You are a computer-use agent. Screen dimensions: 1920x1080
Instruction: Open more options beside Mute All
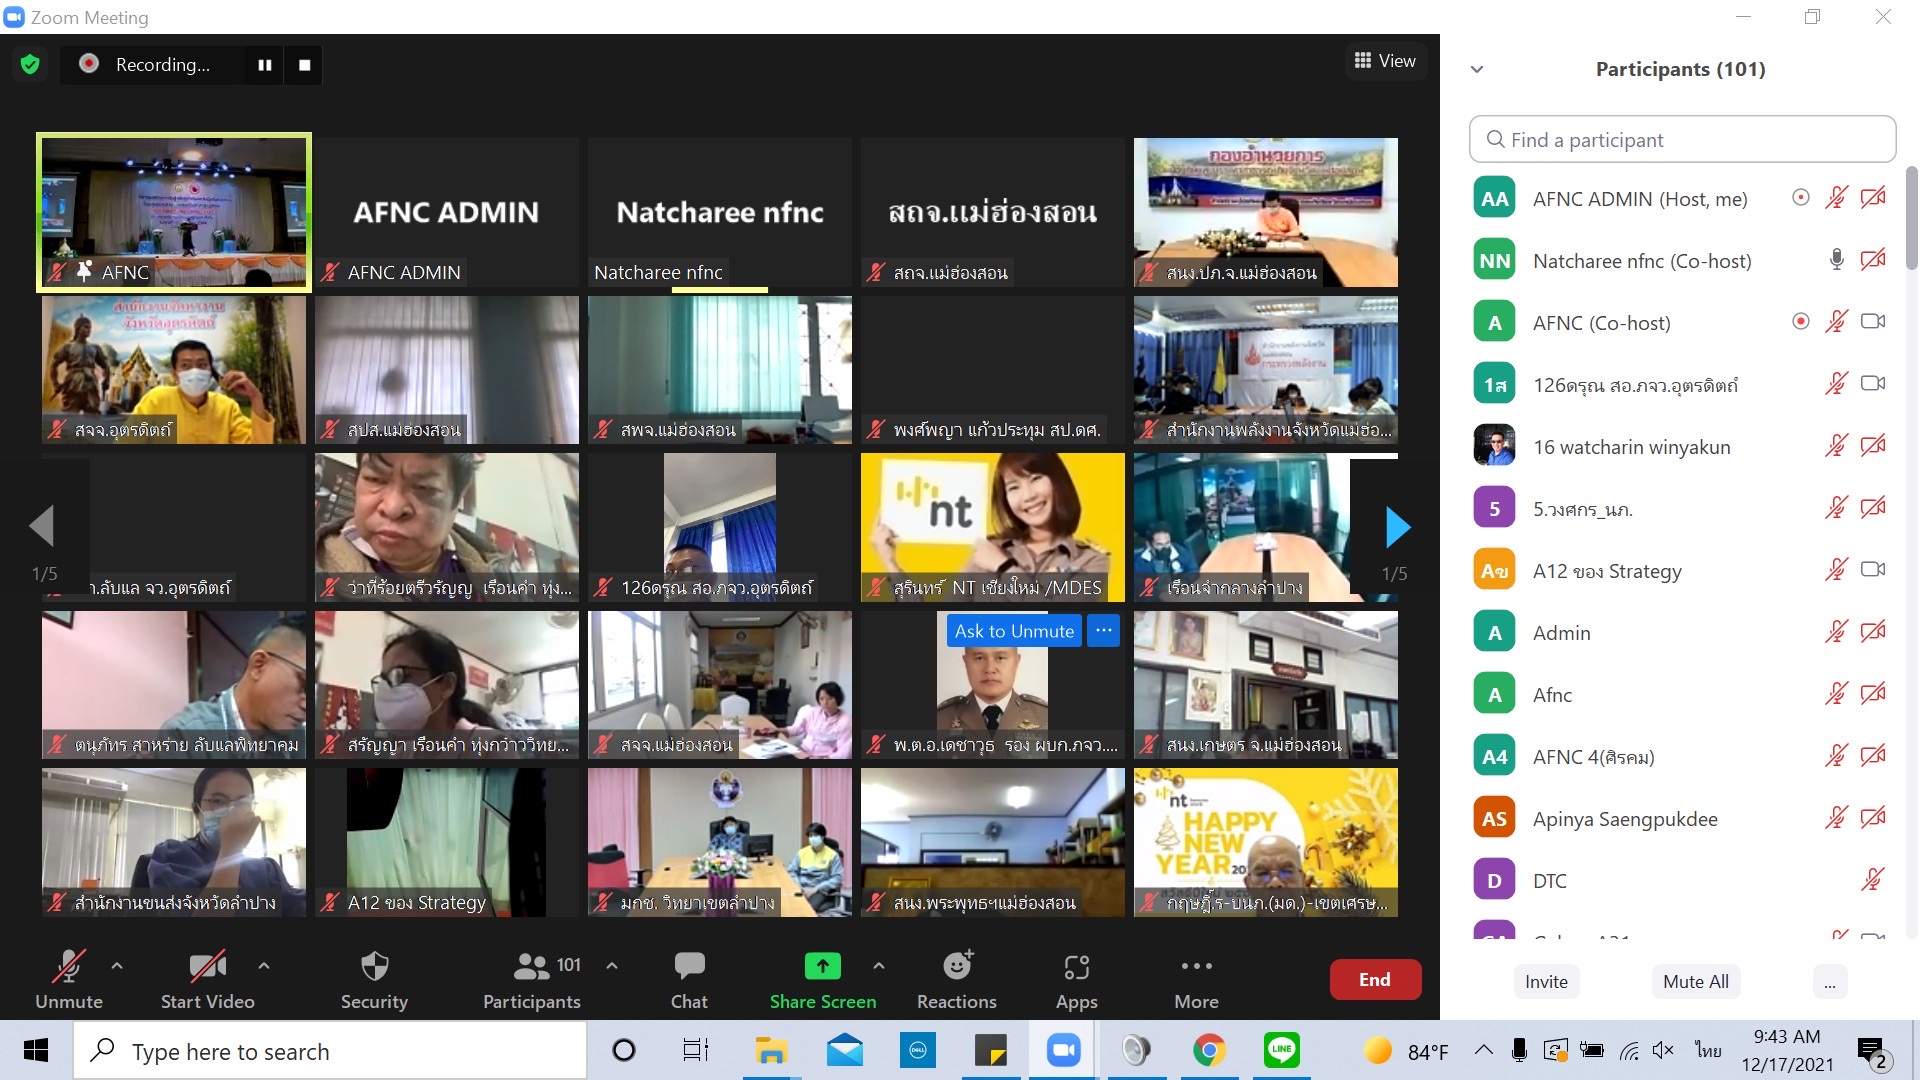(1831, 981)
